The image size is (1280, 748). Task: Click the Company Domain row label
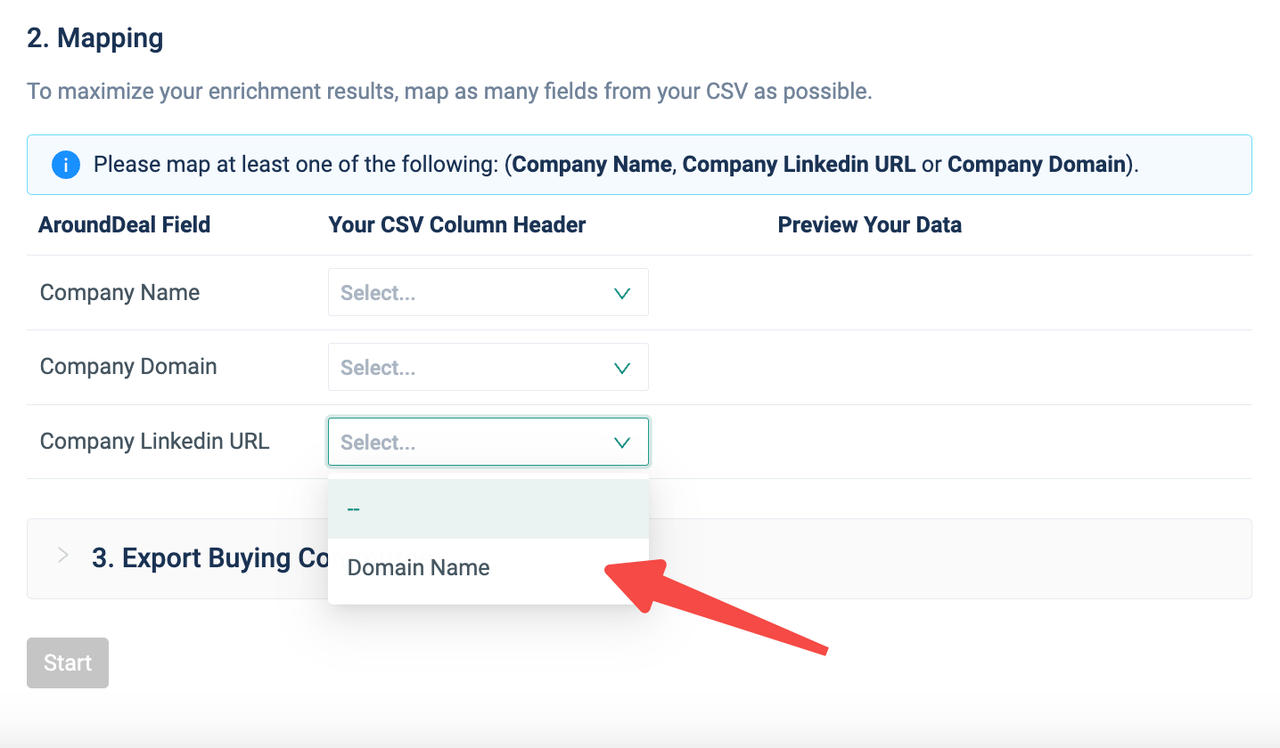128,367
